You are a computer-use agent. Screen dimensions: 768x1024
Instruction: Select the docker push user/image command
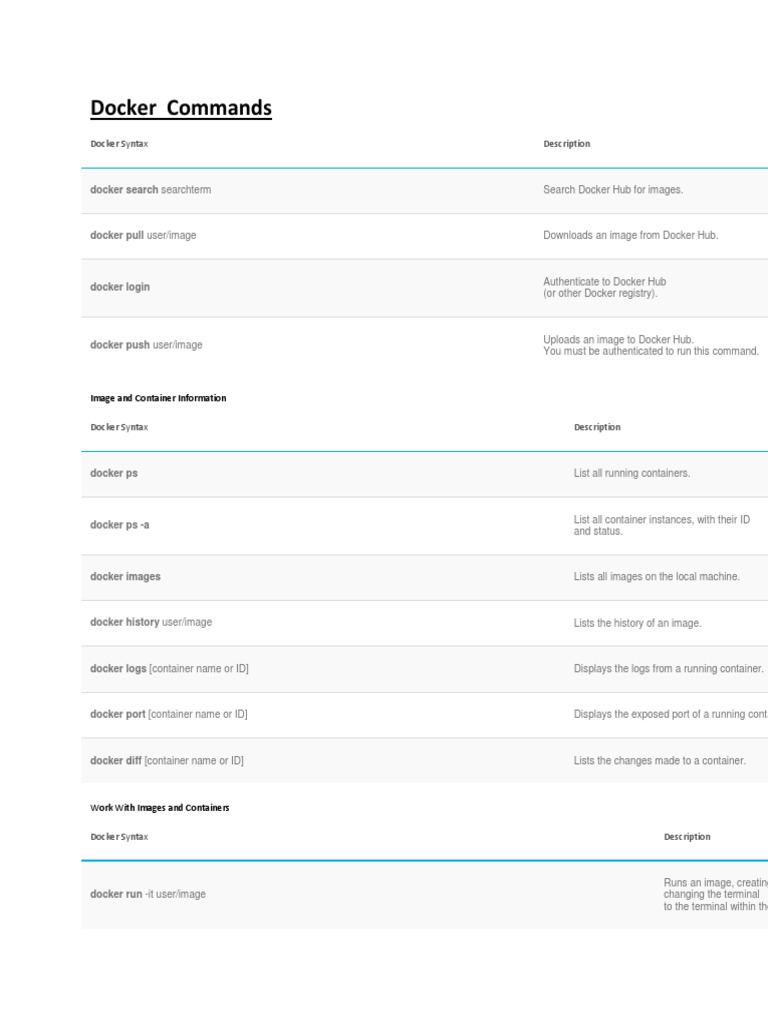[146, 345]
